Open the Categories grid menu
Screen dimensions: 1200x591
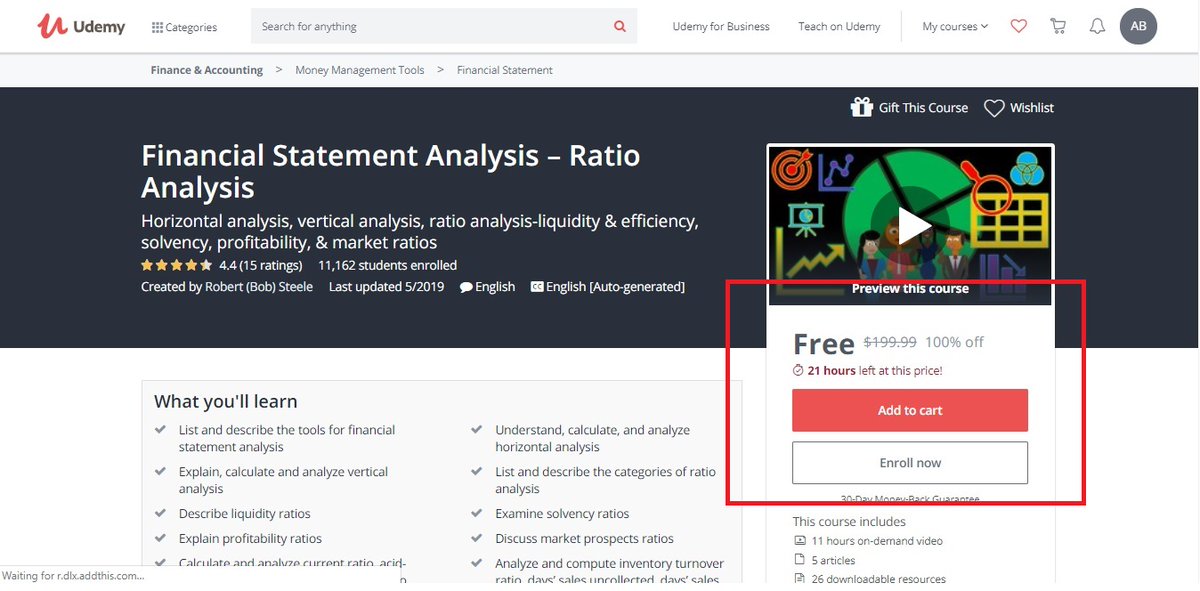click(185, 27)
